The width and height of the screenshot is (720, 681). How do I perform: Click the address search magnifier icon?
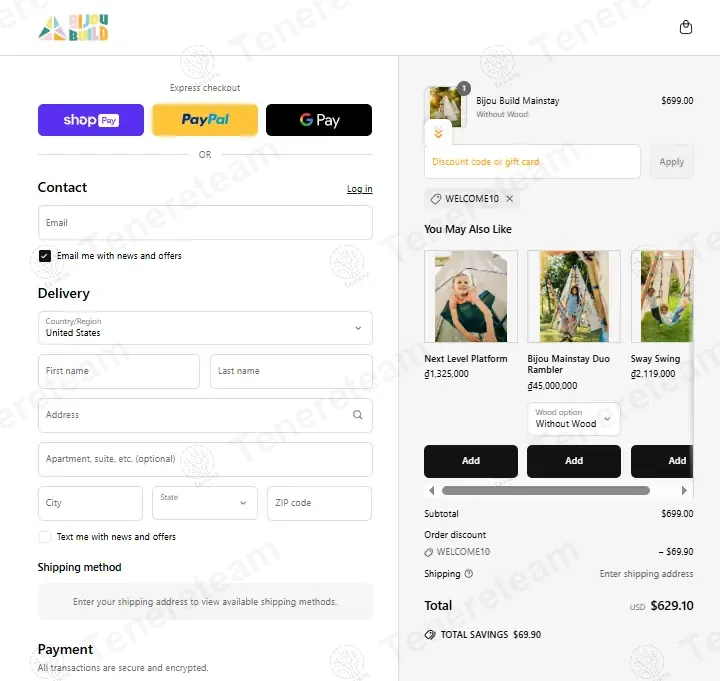coord(357,415)
